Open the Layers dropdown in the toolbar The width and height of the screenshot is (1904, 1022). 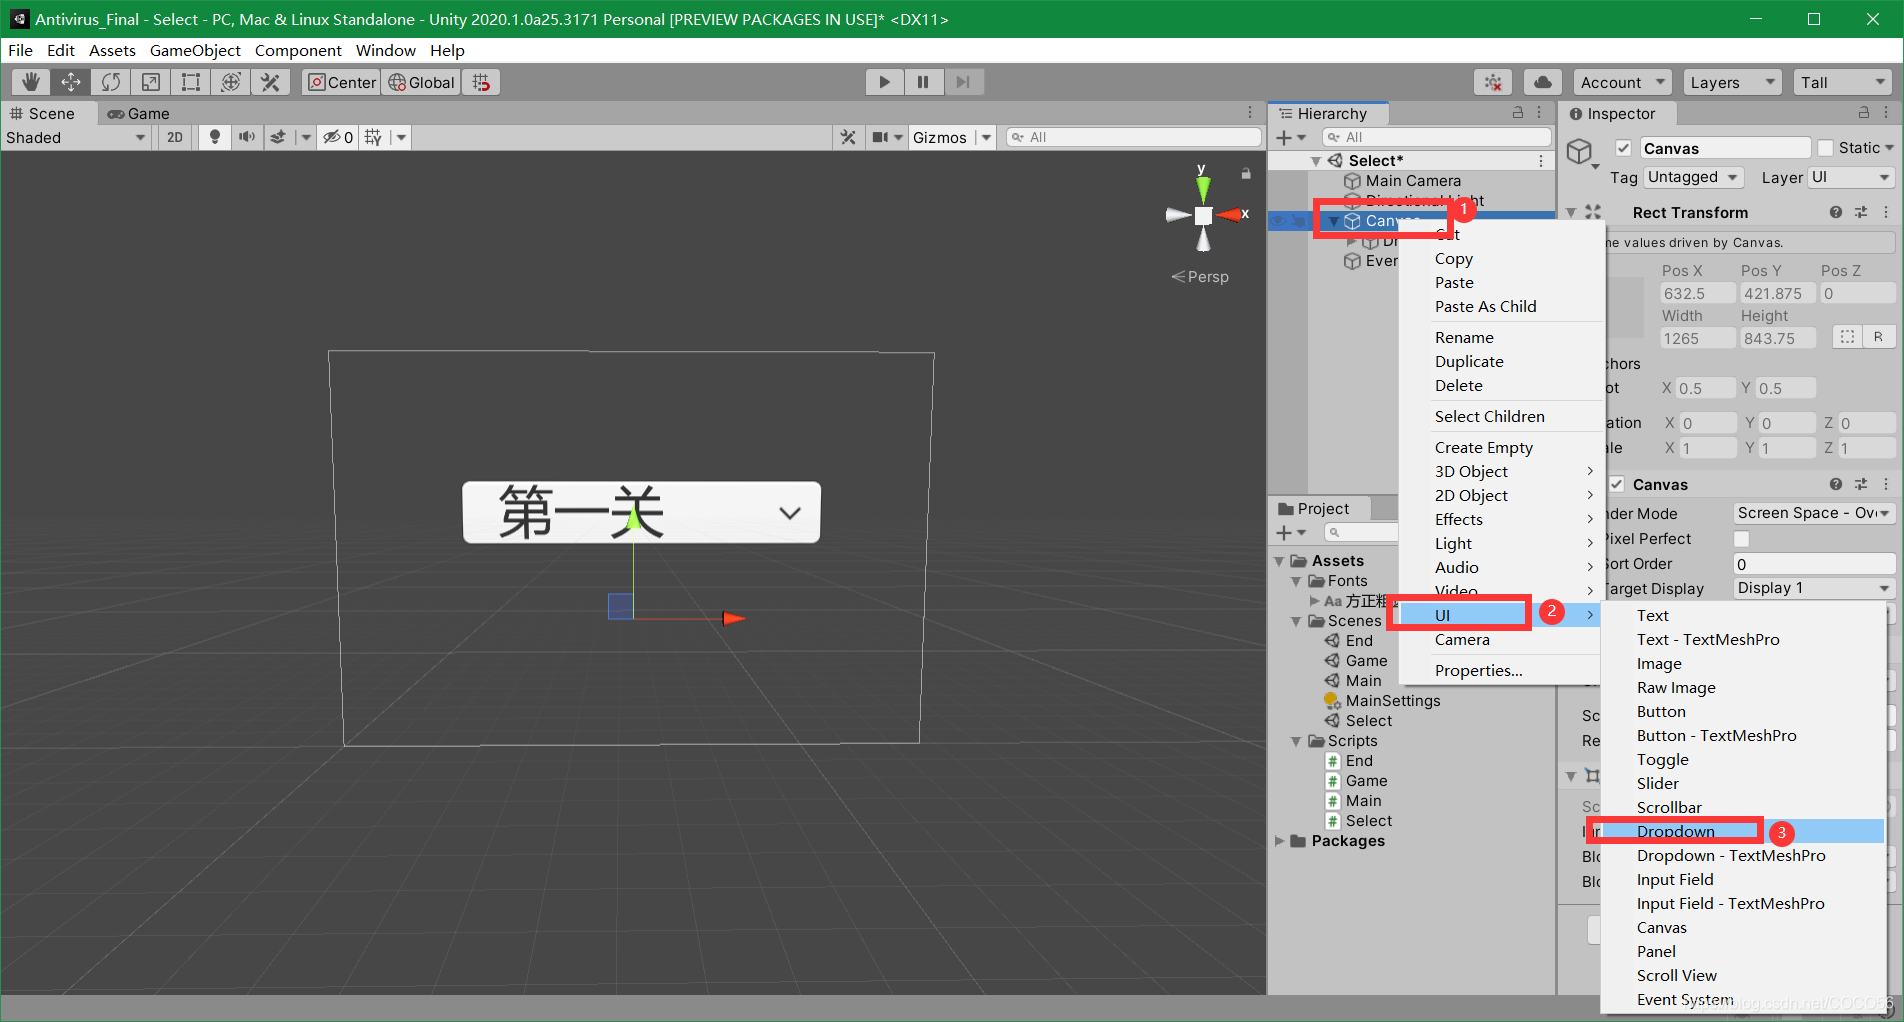click(x=1731, y=82)
